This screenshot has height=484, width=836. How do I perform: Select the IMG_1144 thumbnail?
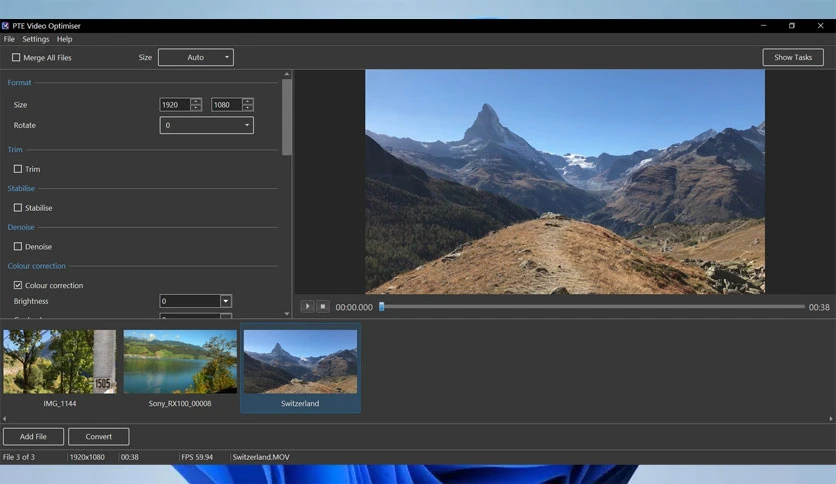point(60,368)
